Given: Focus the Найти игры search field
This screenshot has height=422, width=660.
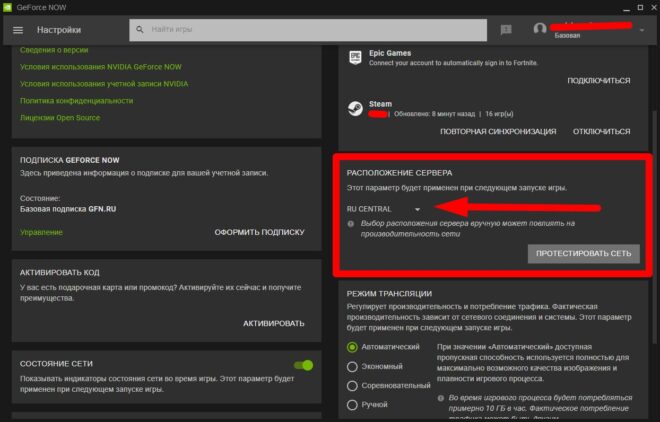Looking at the screenshot, I should pyautogui.click(x=308, y=30).
